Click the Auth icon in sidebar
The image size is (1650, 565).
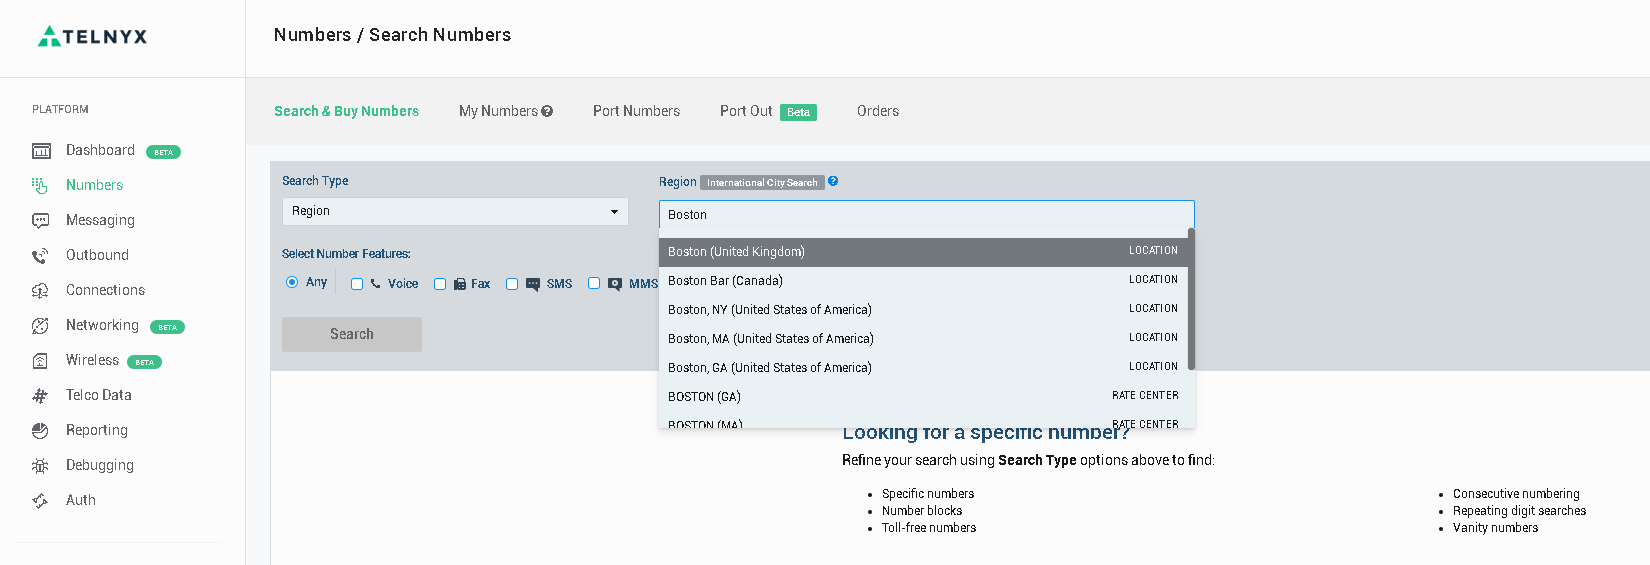click(x=40, y=501)
